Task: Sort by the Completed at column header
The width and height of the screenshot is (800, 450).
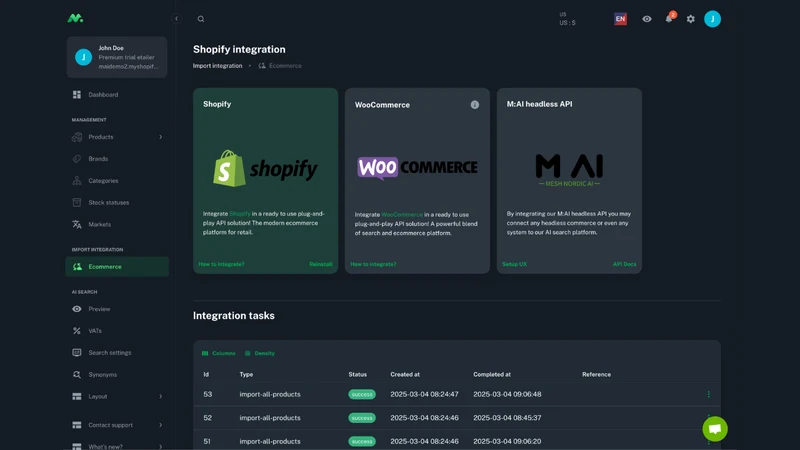Action: pyautogui.click(x=492, y=374)
